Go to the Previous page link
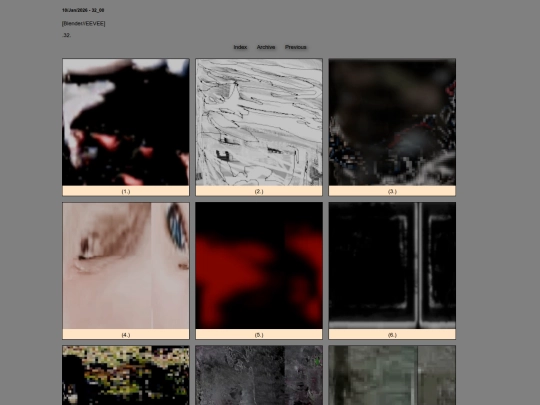Viewport: 540px width, 405px height. [295, 47]
